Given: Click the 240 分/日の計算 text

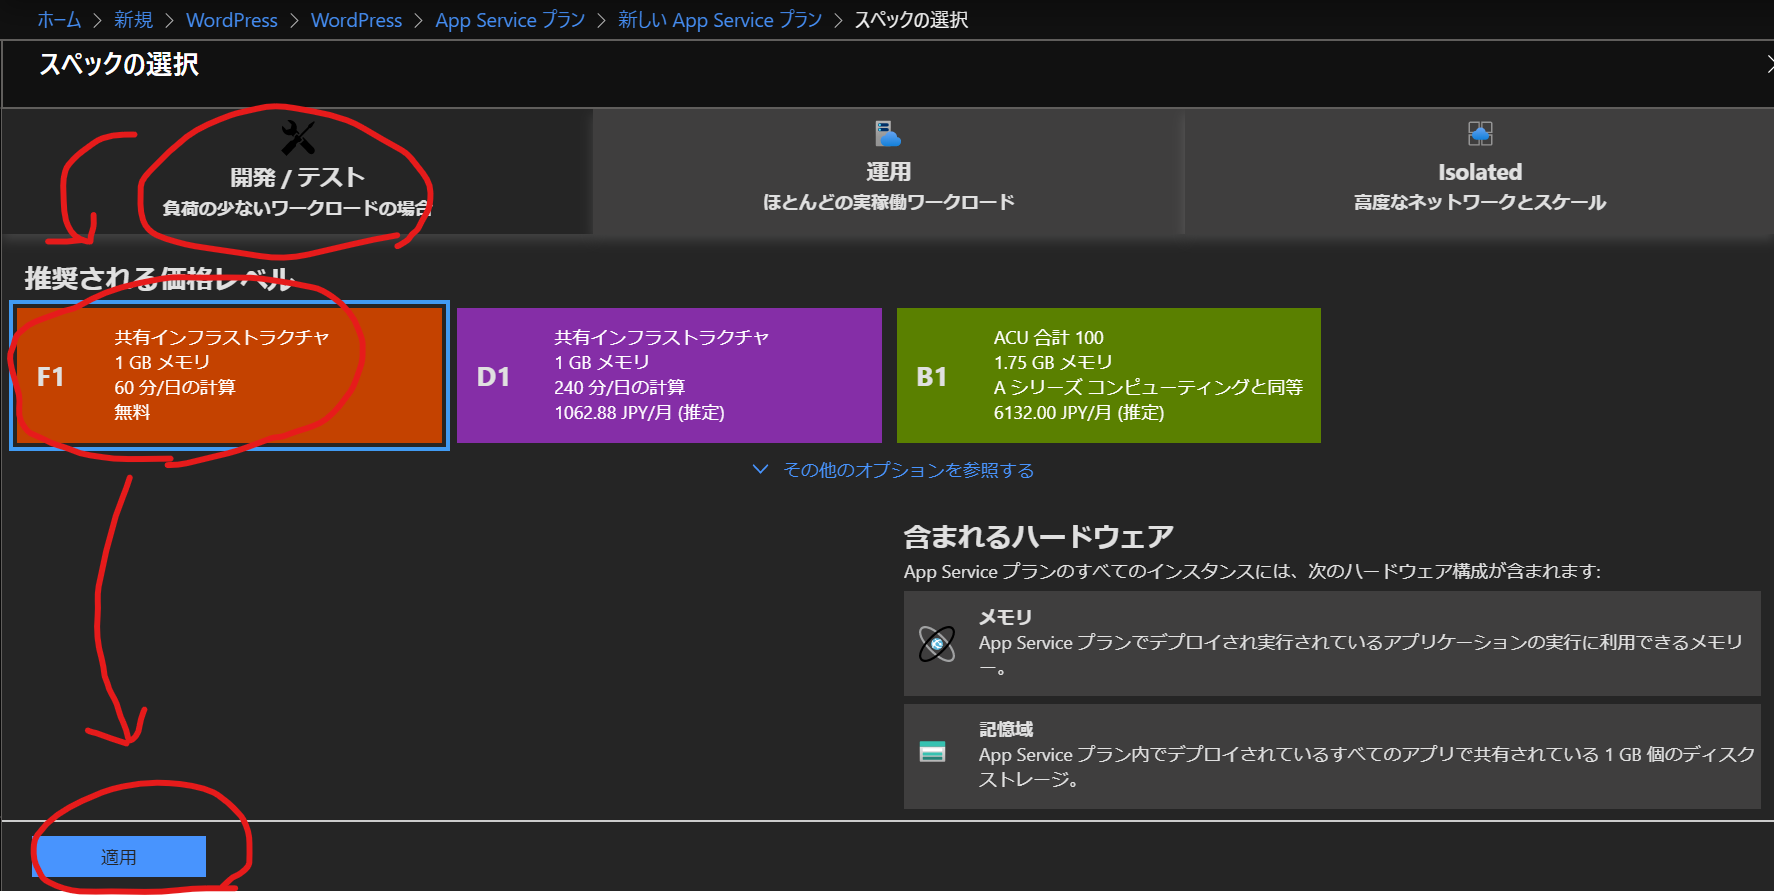Looking at the screenshot, I should tap(620, 387).
